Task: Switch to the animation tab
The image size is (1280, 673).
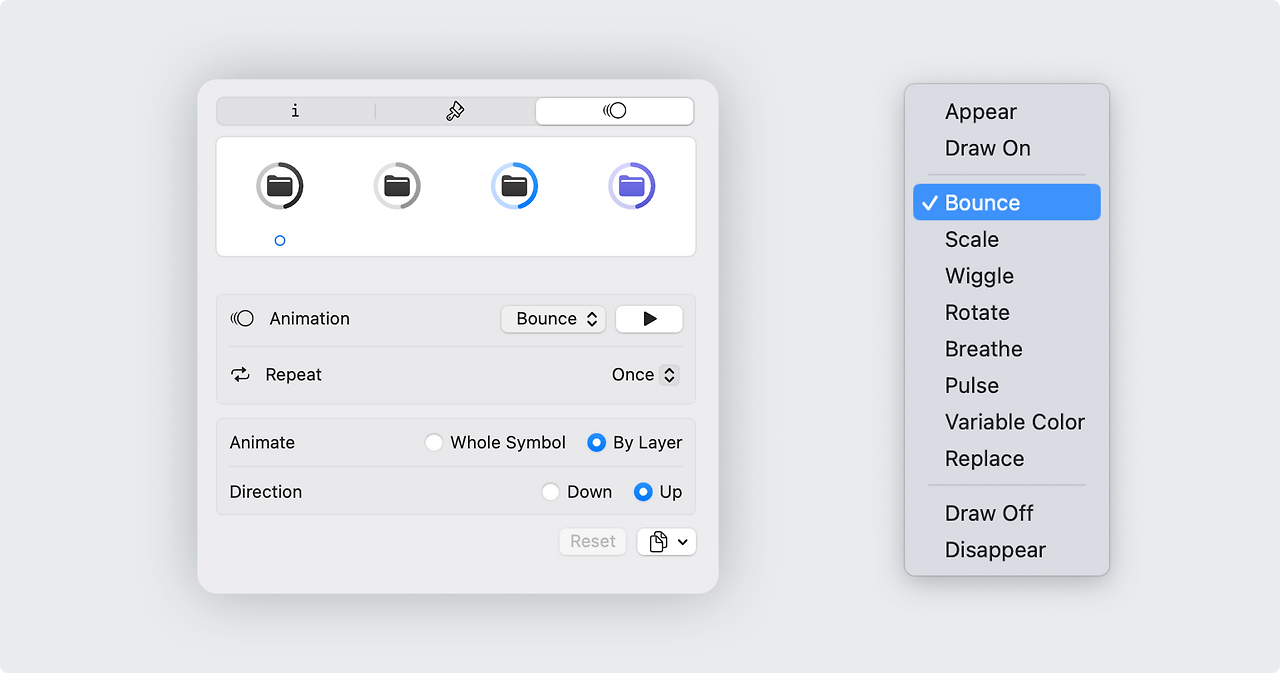Action: tap(614, 111)
